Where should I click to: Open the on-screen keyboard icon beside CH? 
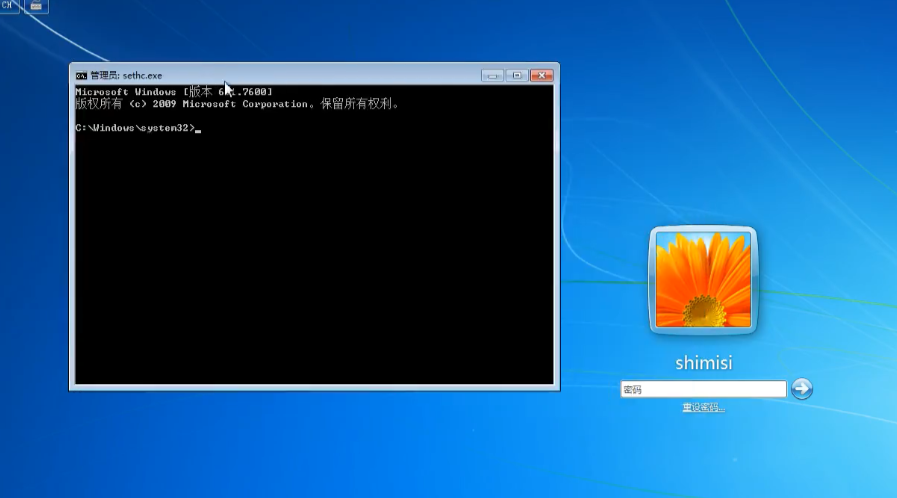(36, 6)
